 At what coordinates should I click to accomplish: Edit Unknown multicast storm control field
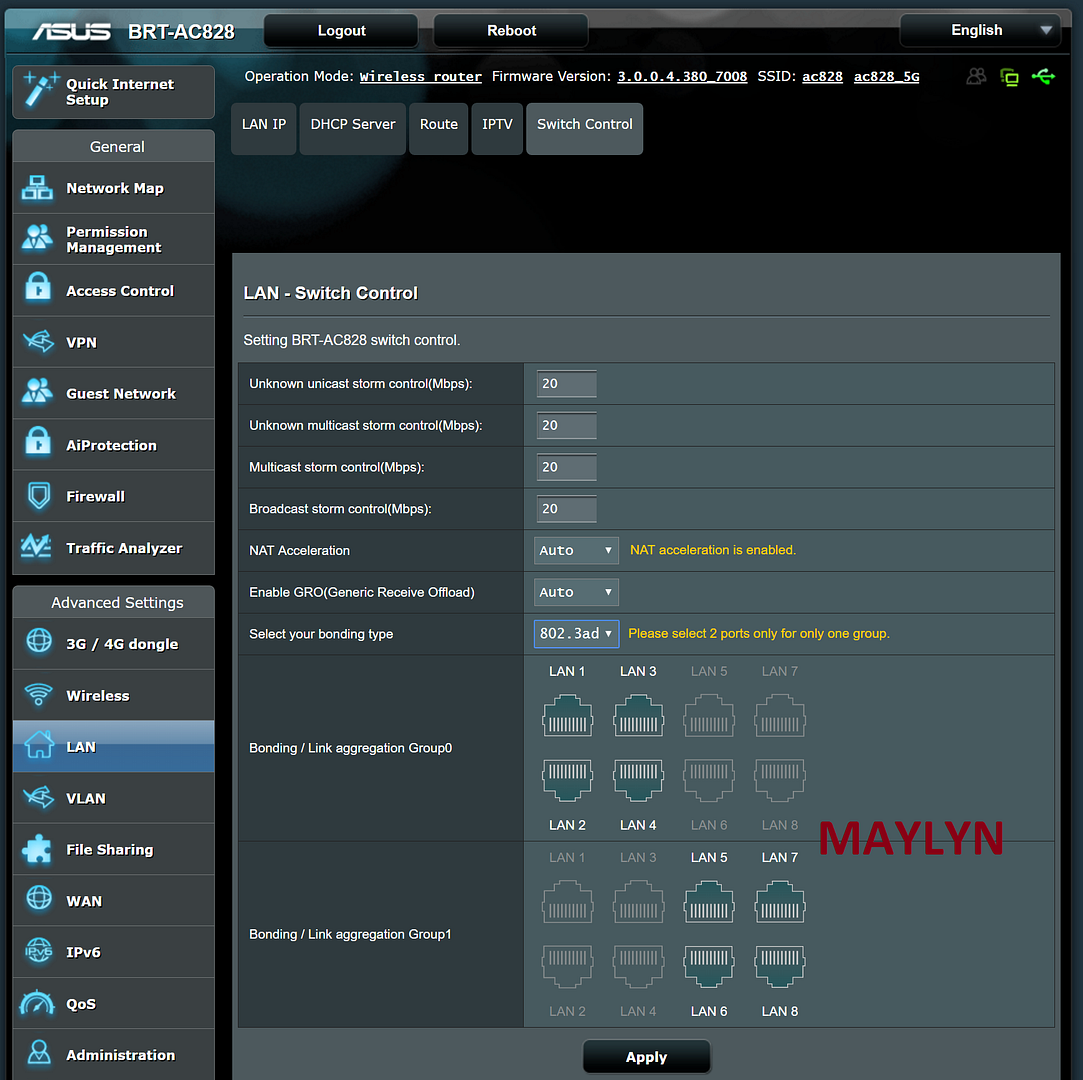tap(566, 425)
